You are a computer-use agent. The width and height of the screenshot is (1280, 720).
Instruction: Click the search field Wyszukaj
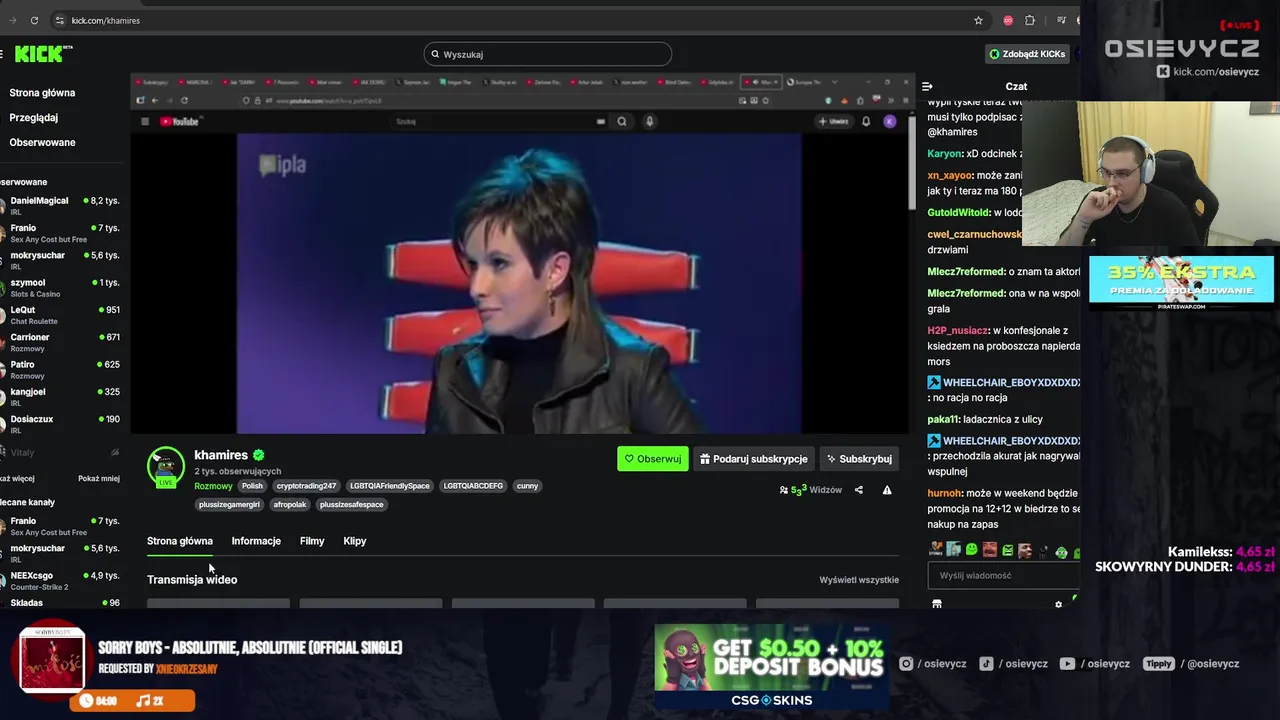[547, 54]
